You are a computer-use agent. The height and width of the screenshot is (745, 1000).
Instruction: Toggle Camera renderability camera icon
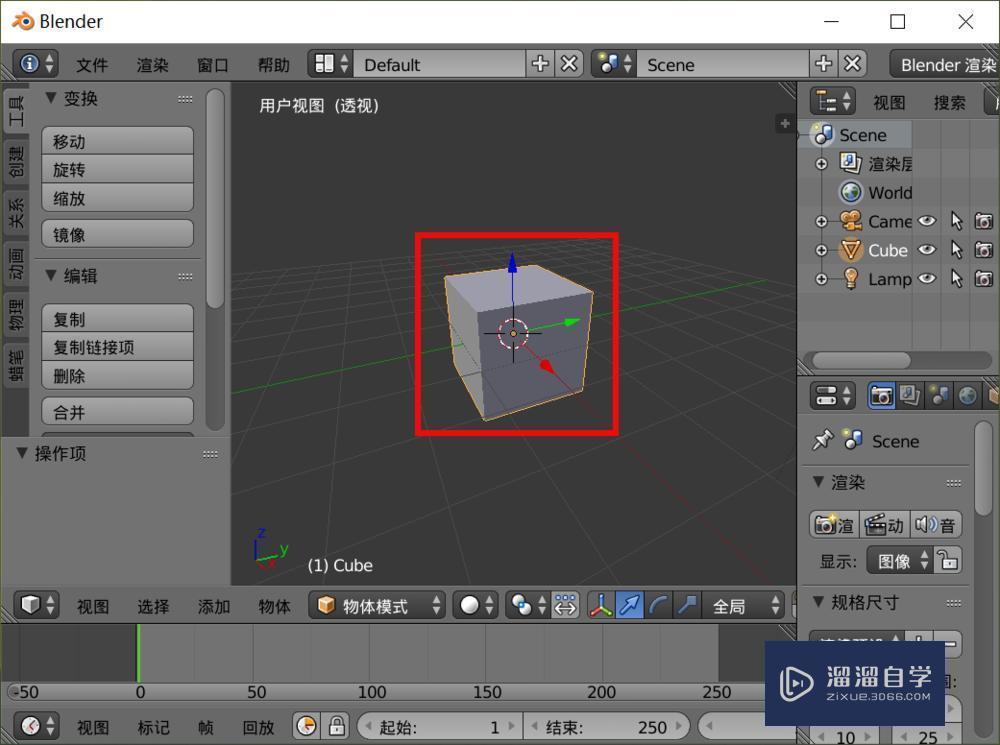[x=983, y=221]
